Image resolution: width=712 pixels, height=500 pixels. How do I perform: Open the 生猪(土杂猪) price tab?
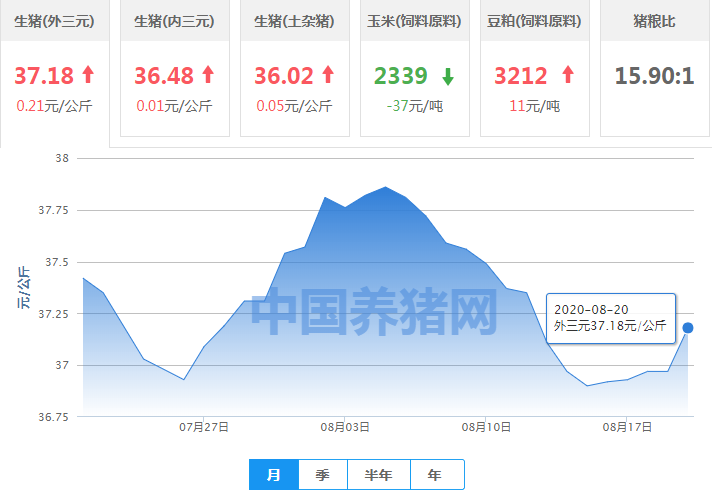click(295, 21)
